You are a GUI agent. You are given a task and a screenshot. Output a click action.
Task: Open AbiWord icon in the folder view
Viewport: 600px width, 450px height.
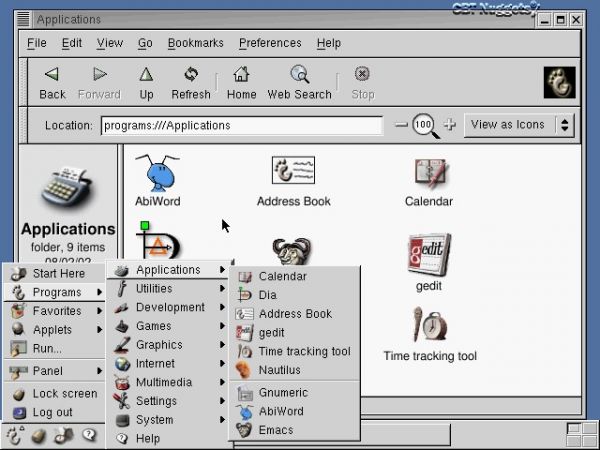158,173
